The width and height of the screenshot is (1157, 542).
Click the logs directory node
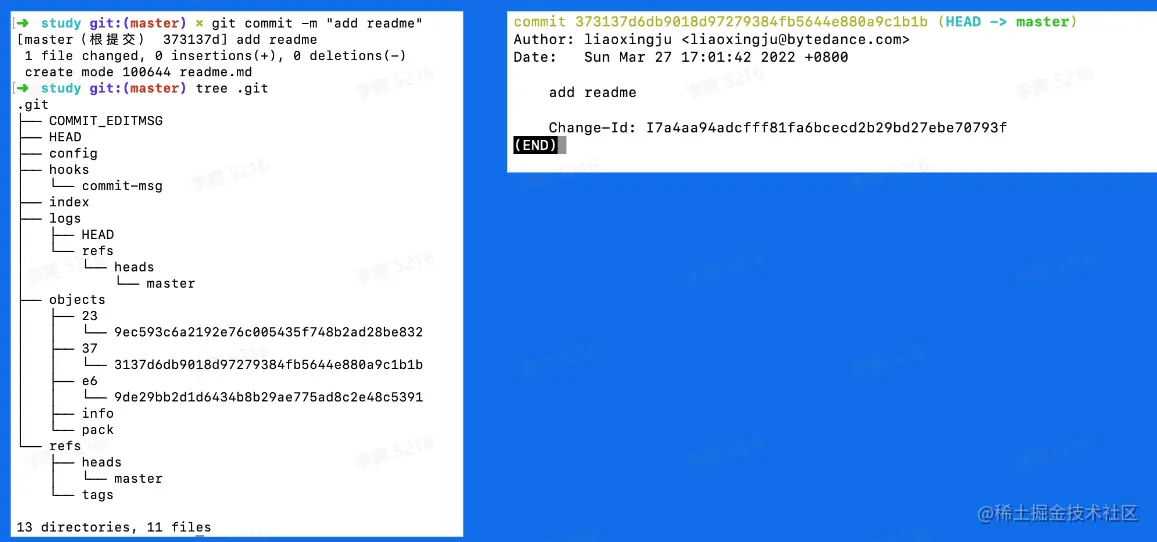point(65,218)
